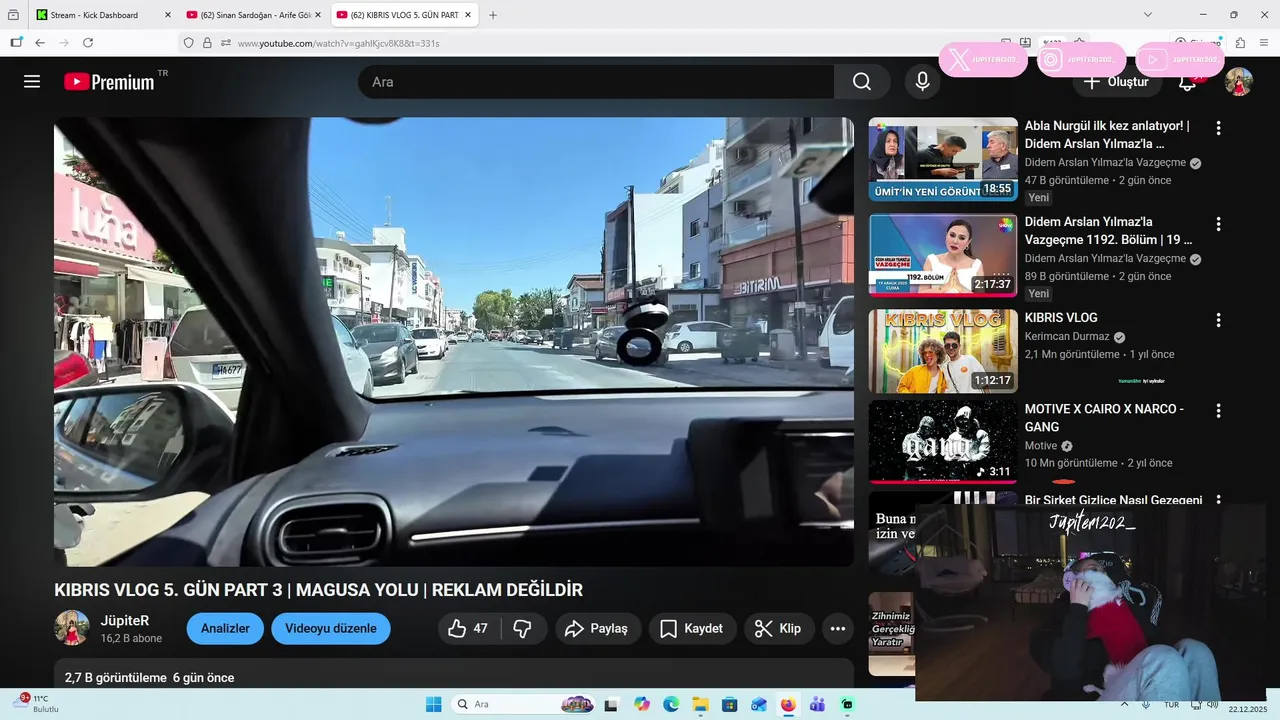Open Firefox application menu
This screenshot has width=1280, height=720.
pyautogui.click(x=1264, y=43)
